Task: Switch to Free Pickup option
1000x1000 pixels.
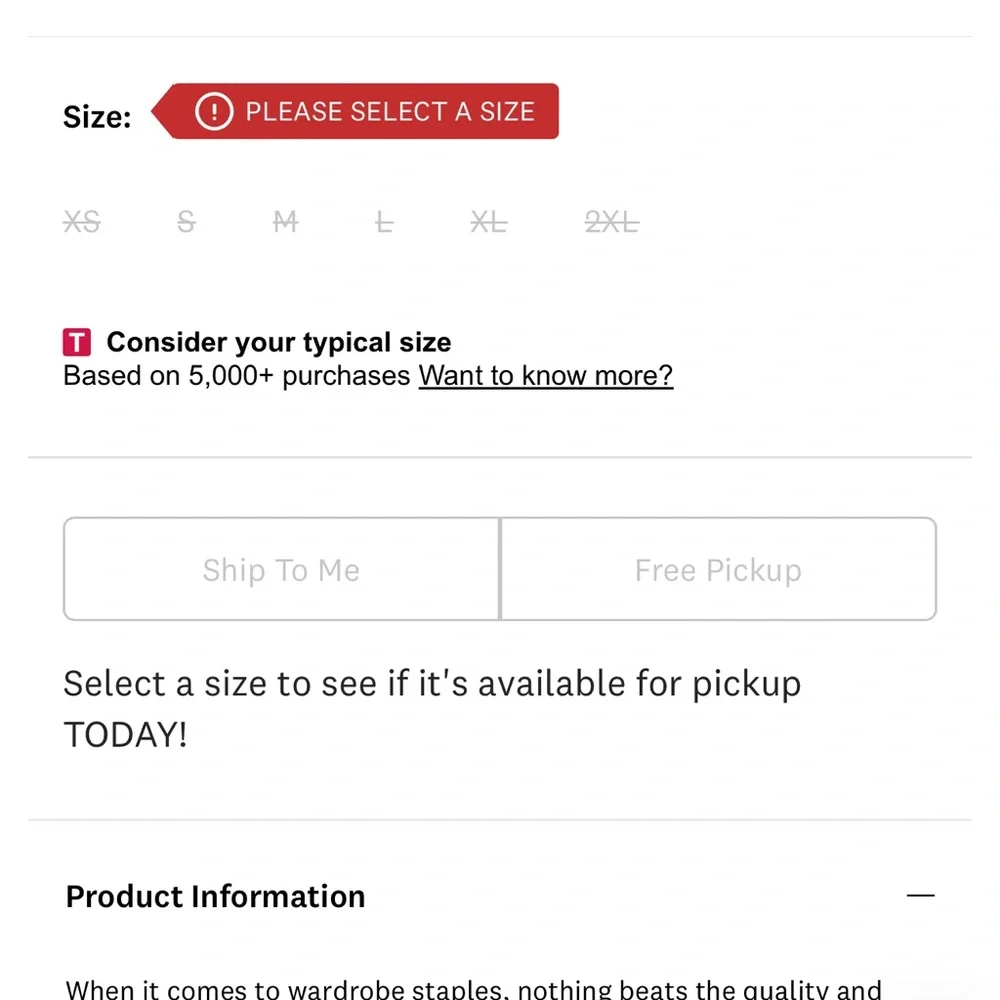Action: coord(718,569)
